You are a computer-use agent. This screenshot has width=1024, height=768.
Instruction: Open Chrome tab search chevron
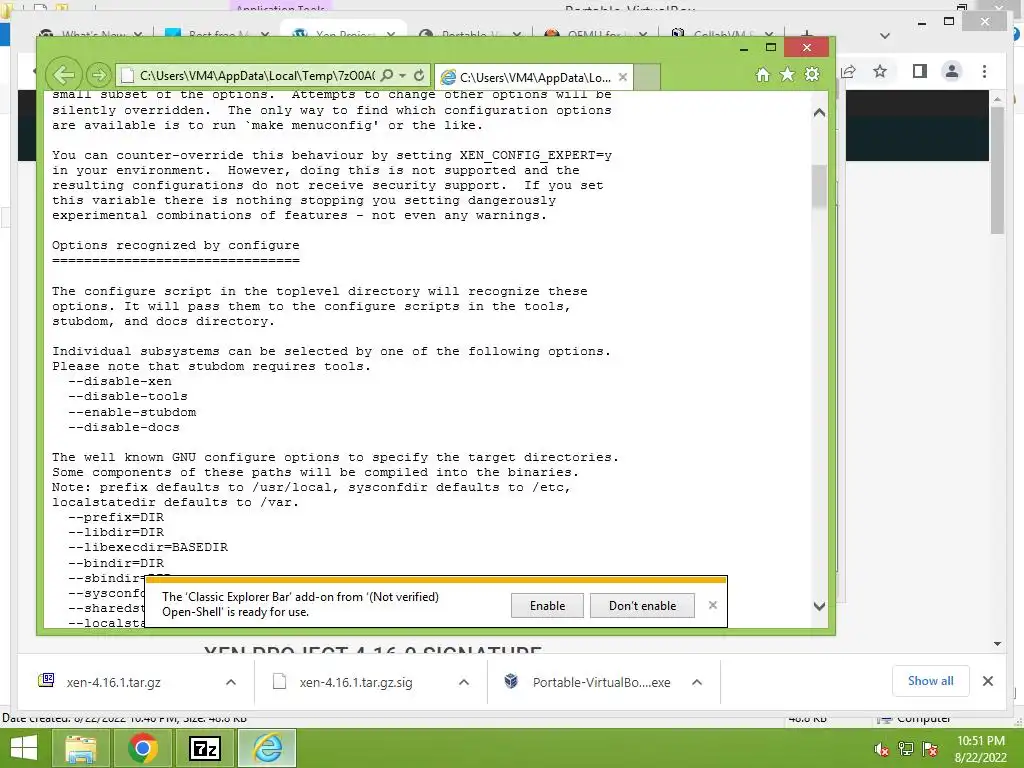(x=884, y=36)
